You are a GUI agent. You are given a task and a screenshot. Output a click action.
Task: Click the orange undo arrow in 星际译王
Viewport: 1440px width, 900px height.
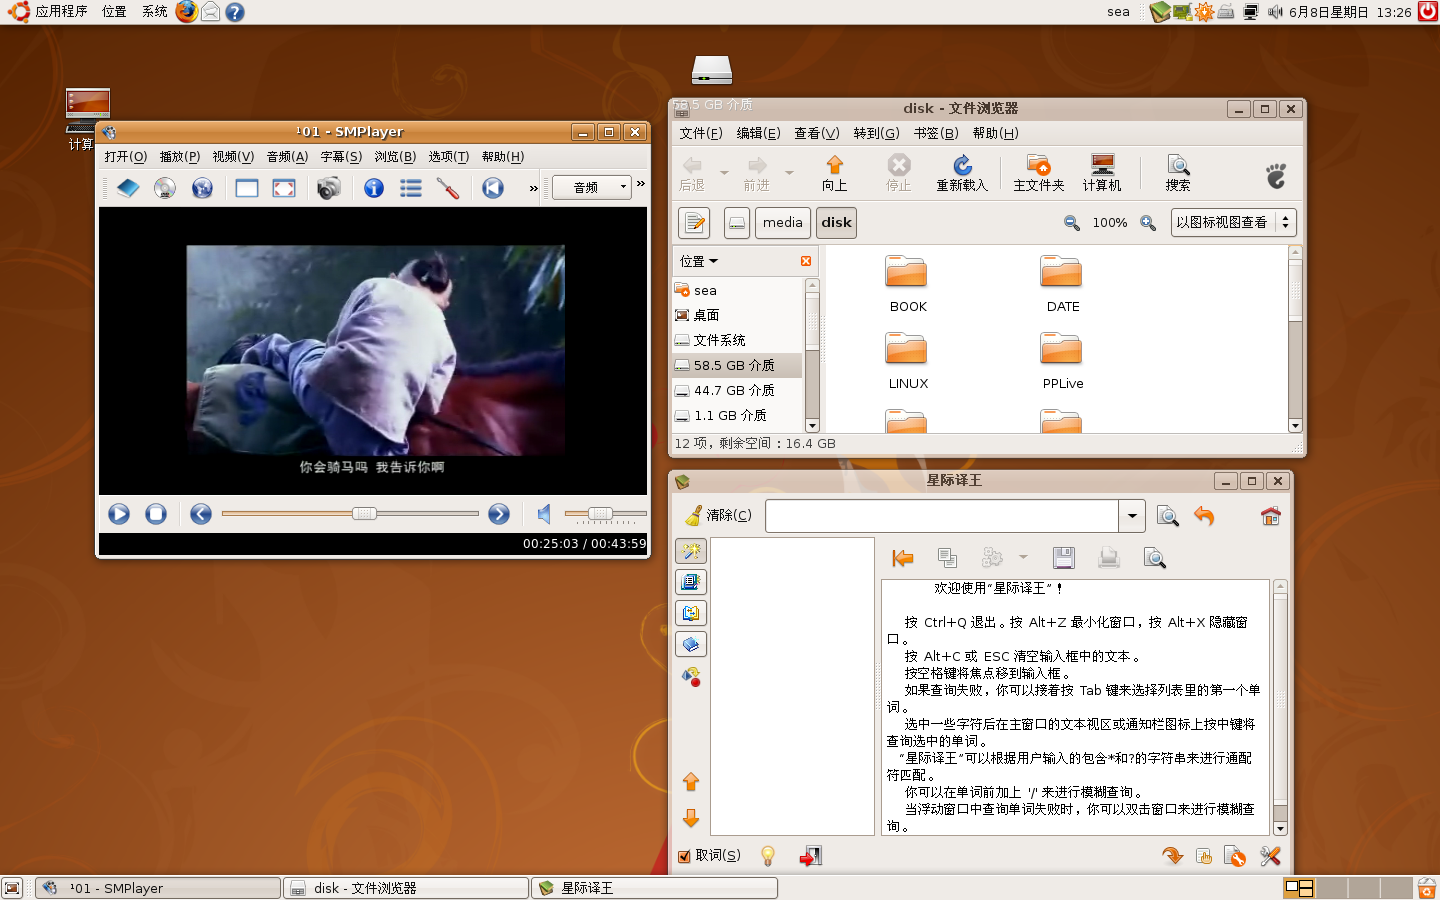point(1204,516)
